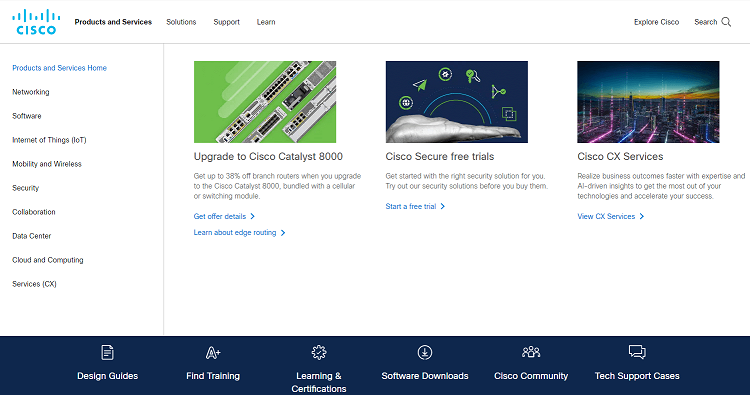Click the Software Downloads footer label
Image resolution: width=750 pixels, height=395 pixels.
pyautogui.click(x=425, y=376)
